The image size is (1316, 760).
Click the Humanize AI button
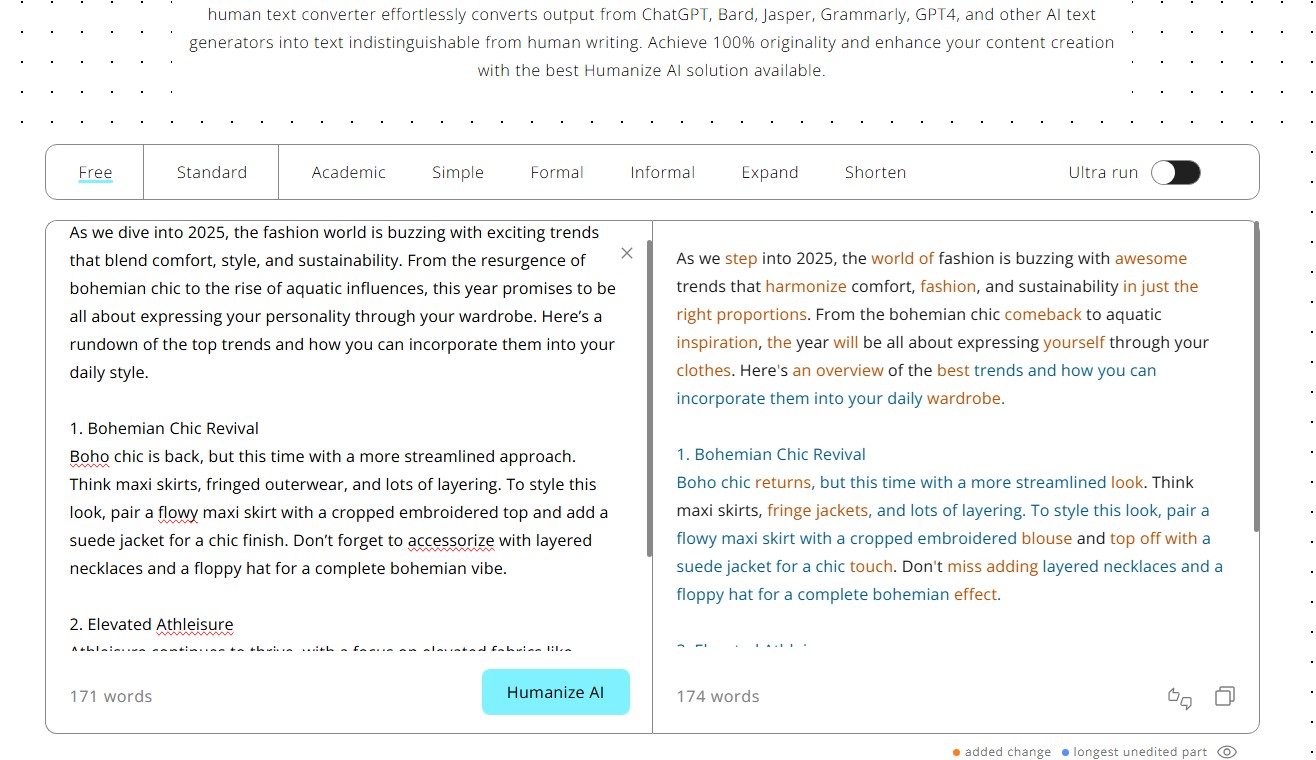tap(556, 692)
